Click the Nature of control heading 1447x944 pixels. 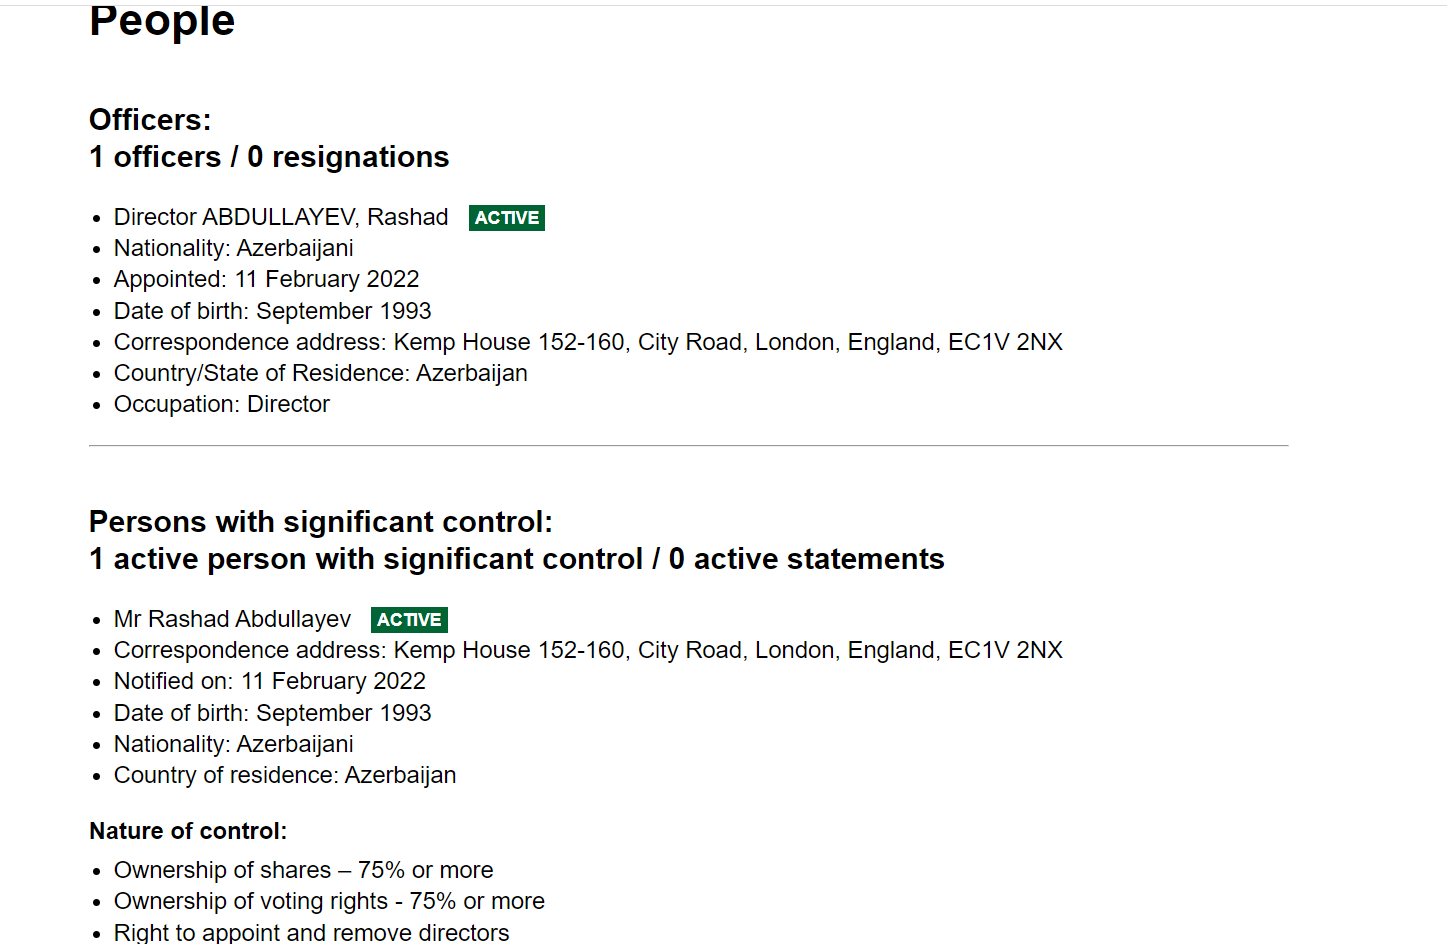point(188,831)
